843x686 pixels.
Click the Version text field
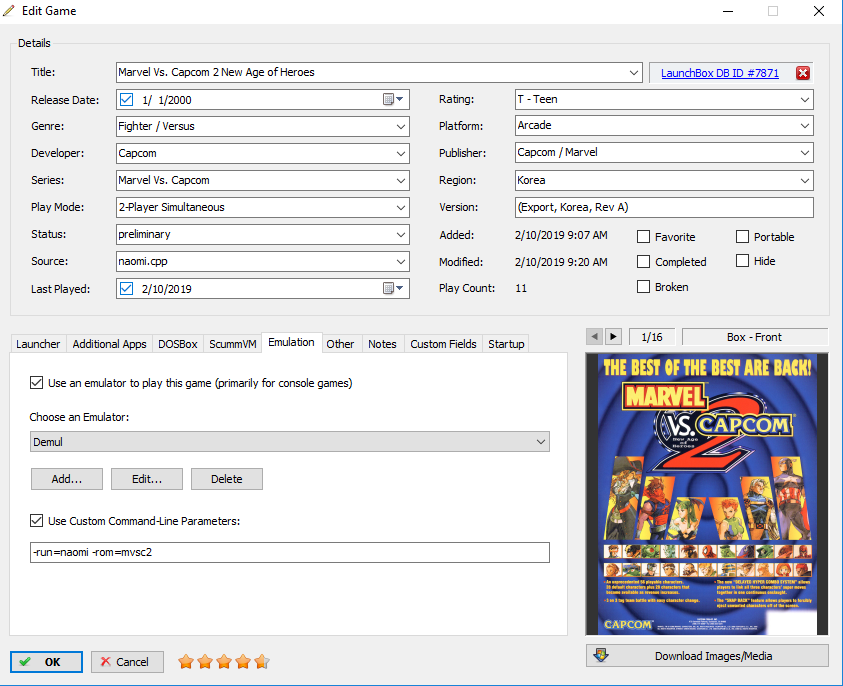[664, 207]
